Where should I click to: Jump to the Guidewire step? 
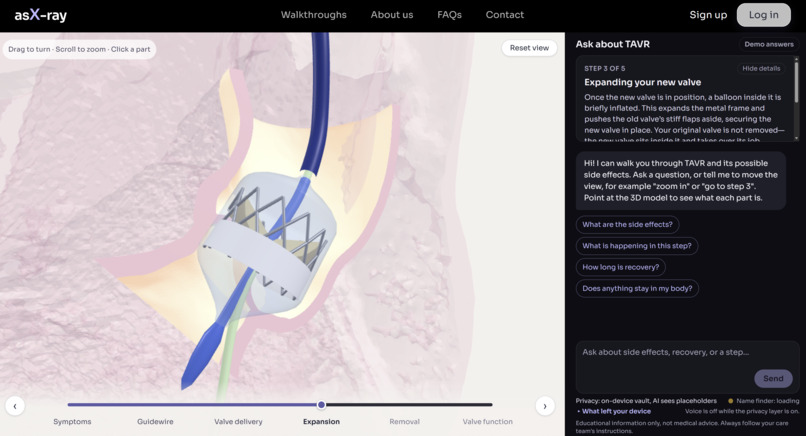point(155,422)
